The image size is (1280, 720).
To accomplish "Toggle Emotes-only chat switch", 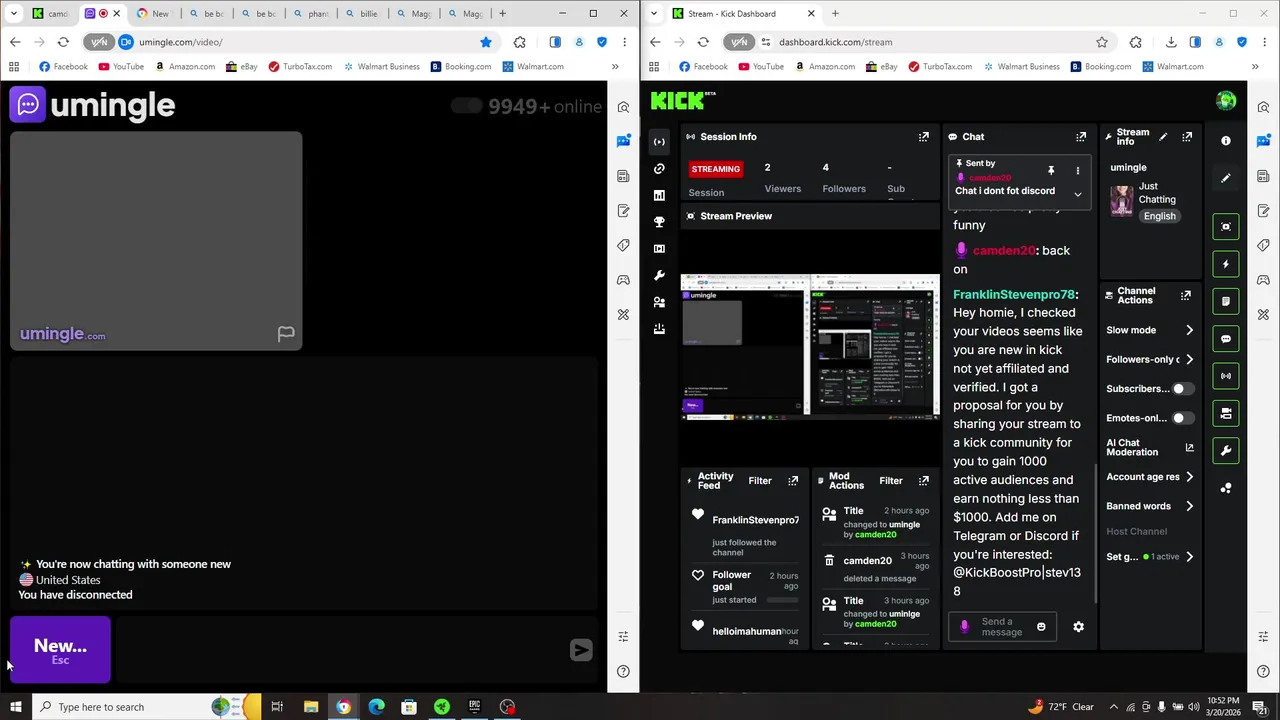I will click(x=1182, y=418).
